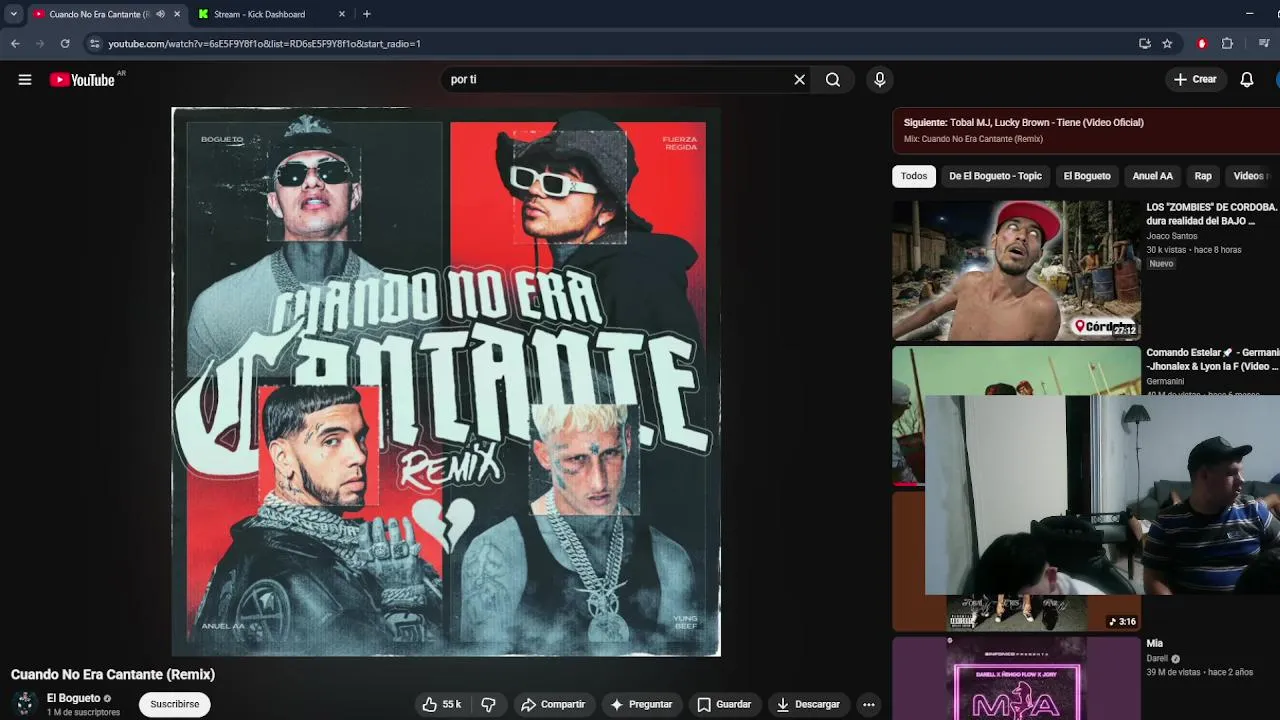Click the browser forward arrow
The height and width of the screenshot is (720, 1280).
(x=40, y=44)
